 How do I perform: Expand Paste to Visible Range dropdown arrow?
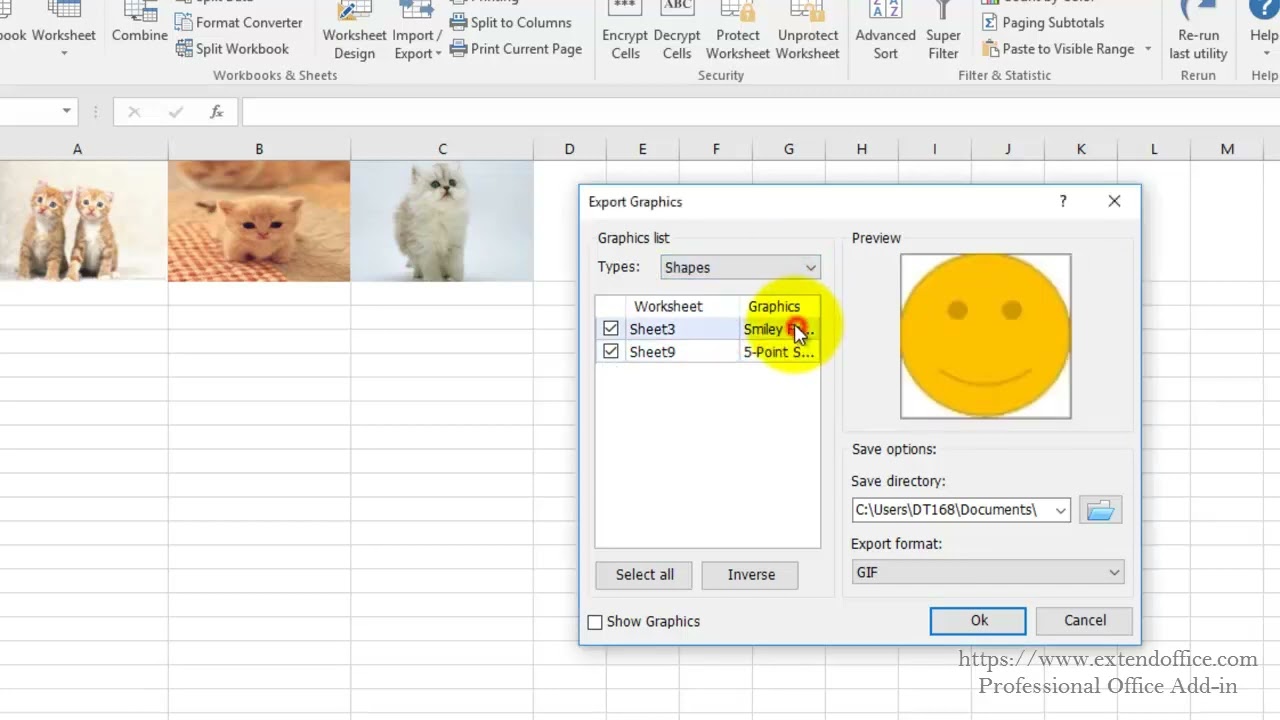click(x=1148, y=49)
